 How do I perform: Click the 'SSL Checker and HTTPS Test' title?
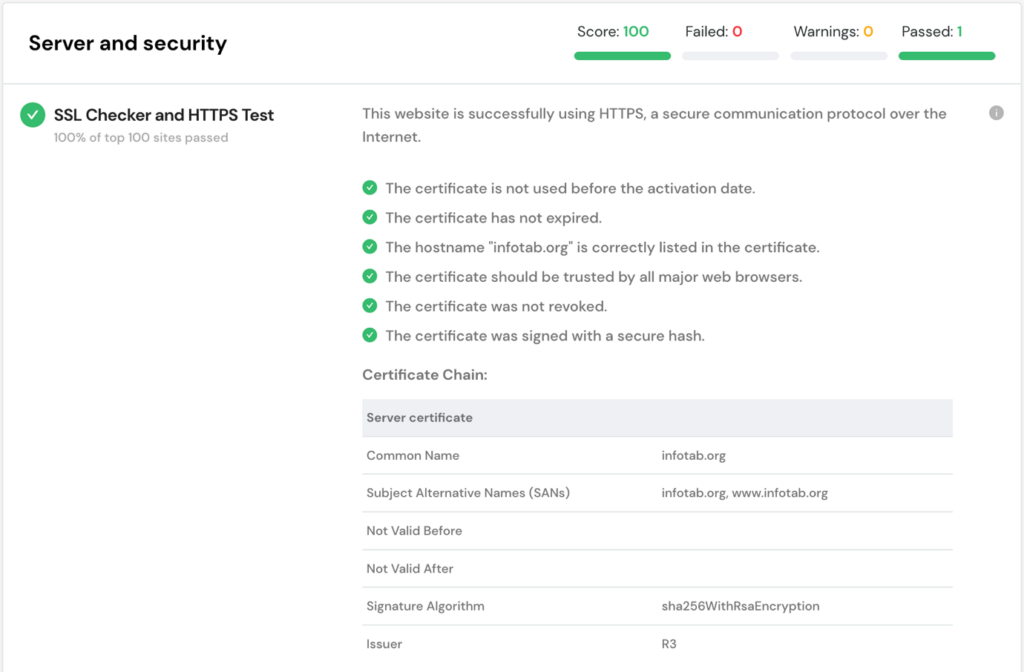click(x=164, y=115)
